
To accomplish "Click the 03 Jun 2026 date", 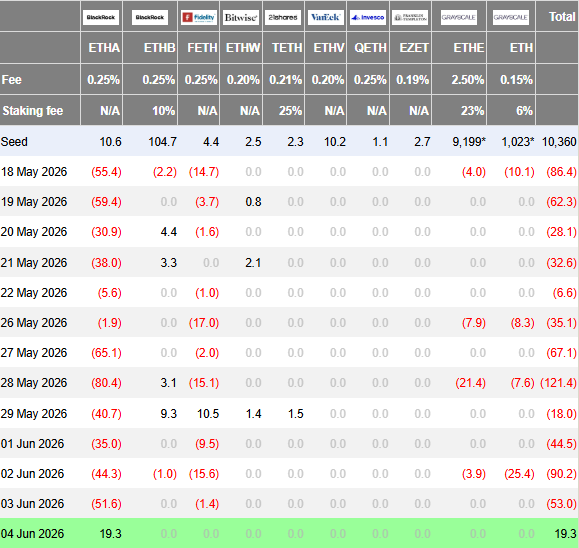I will click(x=32, y=503).
